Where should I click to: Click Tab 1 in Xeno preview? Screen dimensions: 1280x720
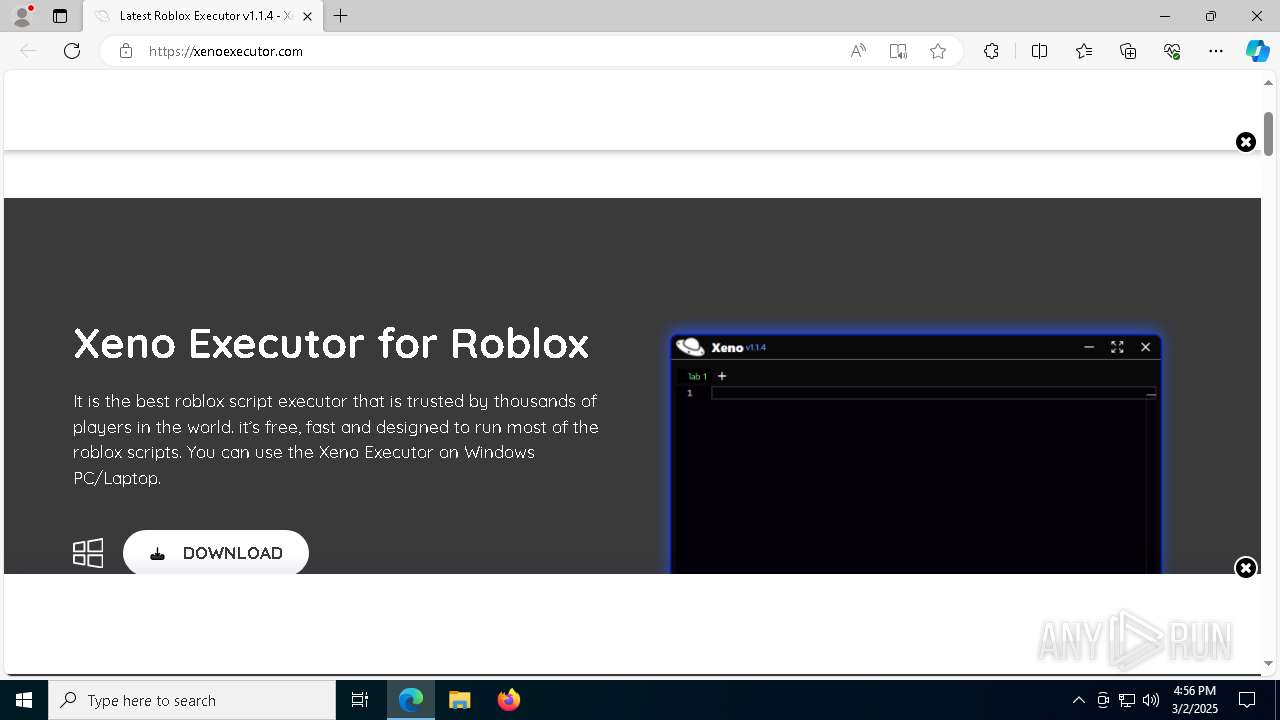click(x=697, y=376)
